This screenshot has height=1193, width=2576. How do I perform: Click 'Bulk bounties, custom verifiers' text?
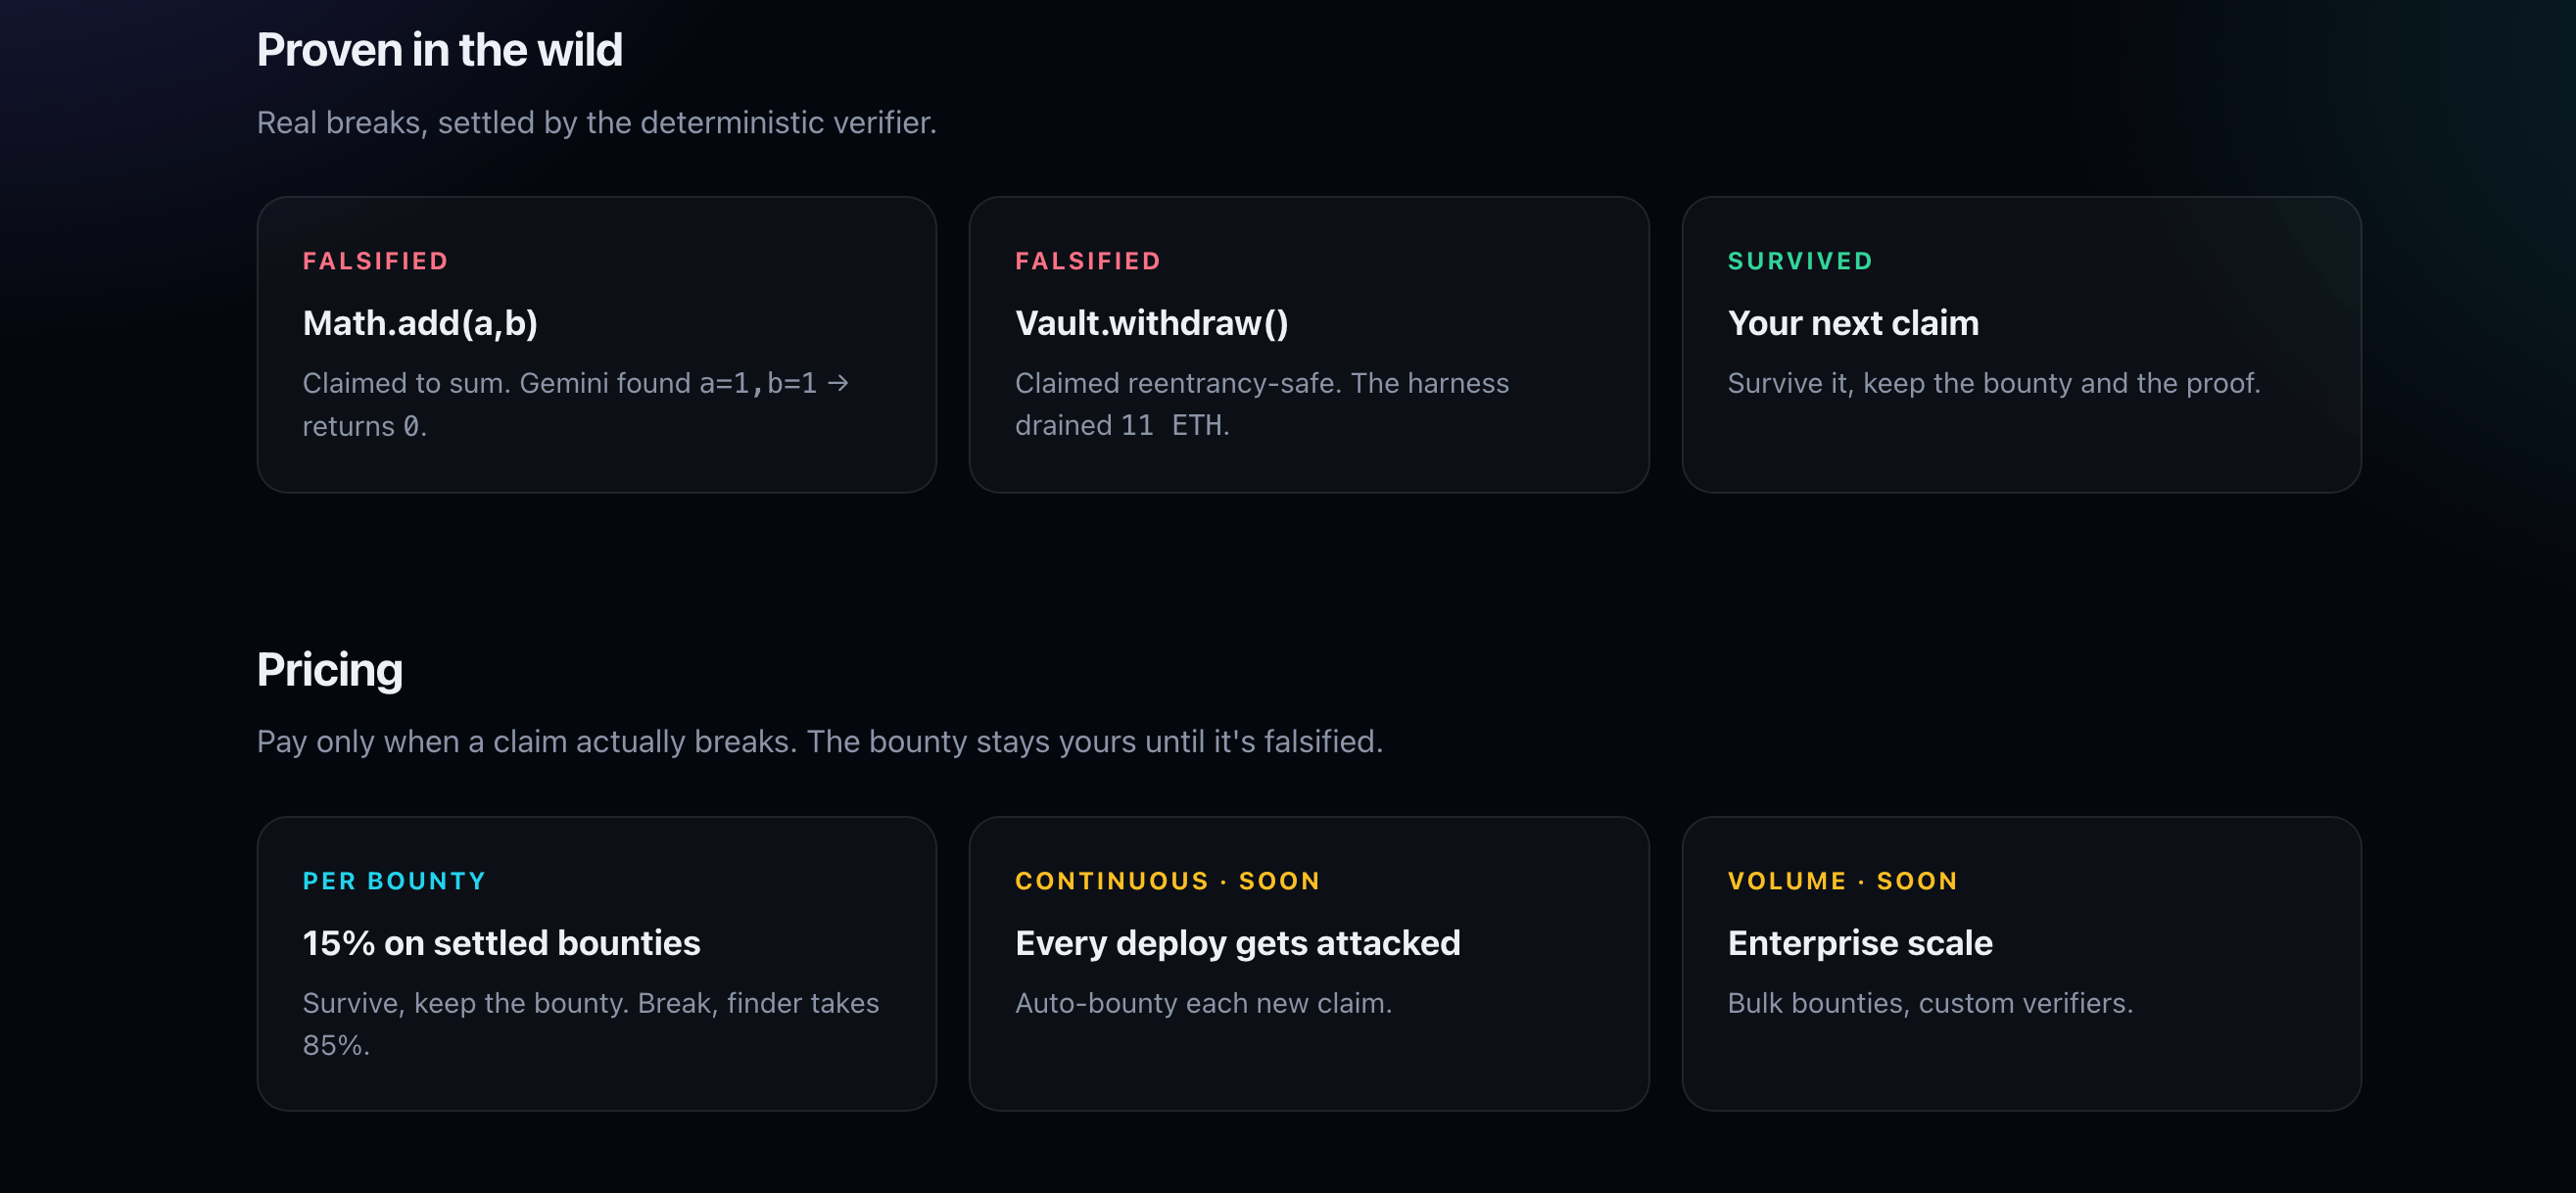click(x=1929, y=1003)
